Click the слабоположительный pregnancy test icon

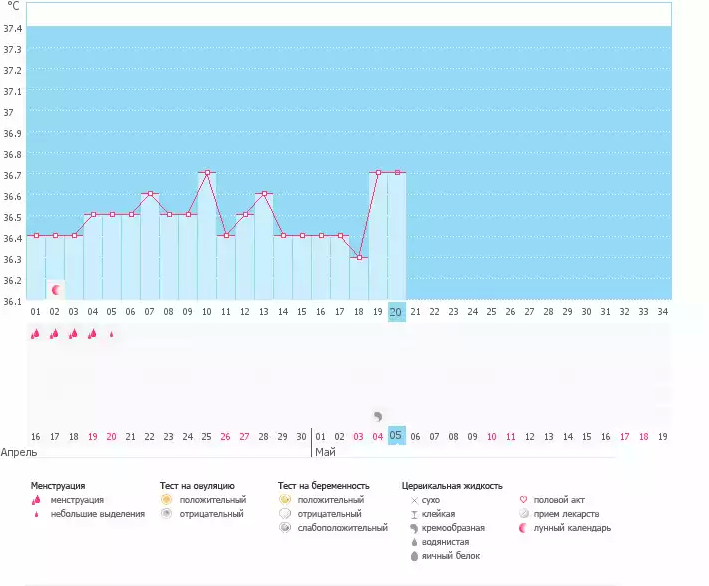point(285,528)
